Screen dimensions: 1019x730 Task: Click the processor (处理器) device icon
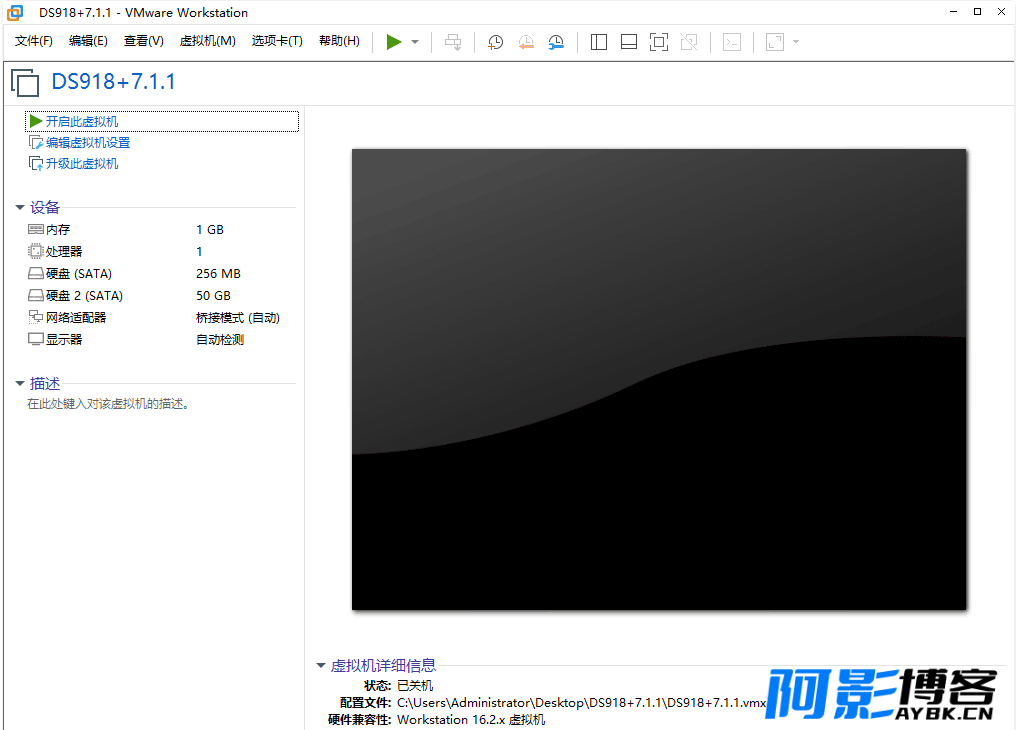click(x=36, y=251)
